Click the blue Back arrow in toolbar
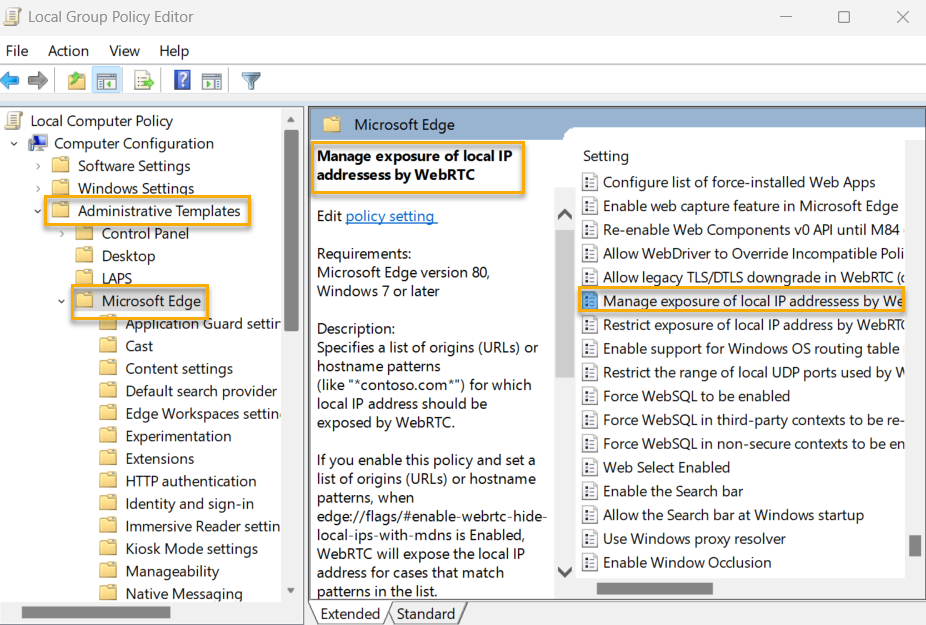This screenshot has height=625, width=926. coord(11,80)
